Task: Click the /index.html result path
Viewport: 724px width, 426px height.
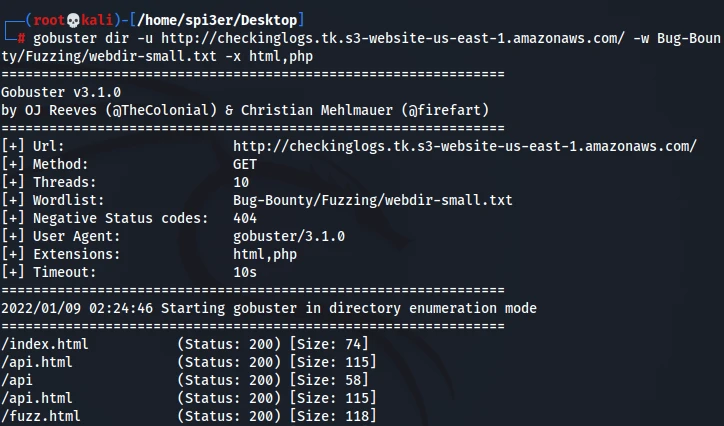Action: (x=45, y=344)
